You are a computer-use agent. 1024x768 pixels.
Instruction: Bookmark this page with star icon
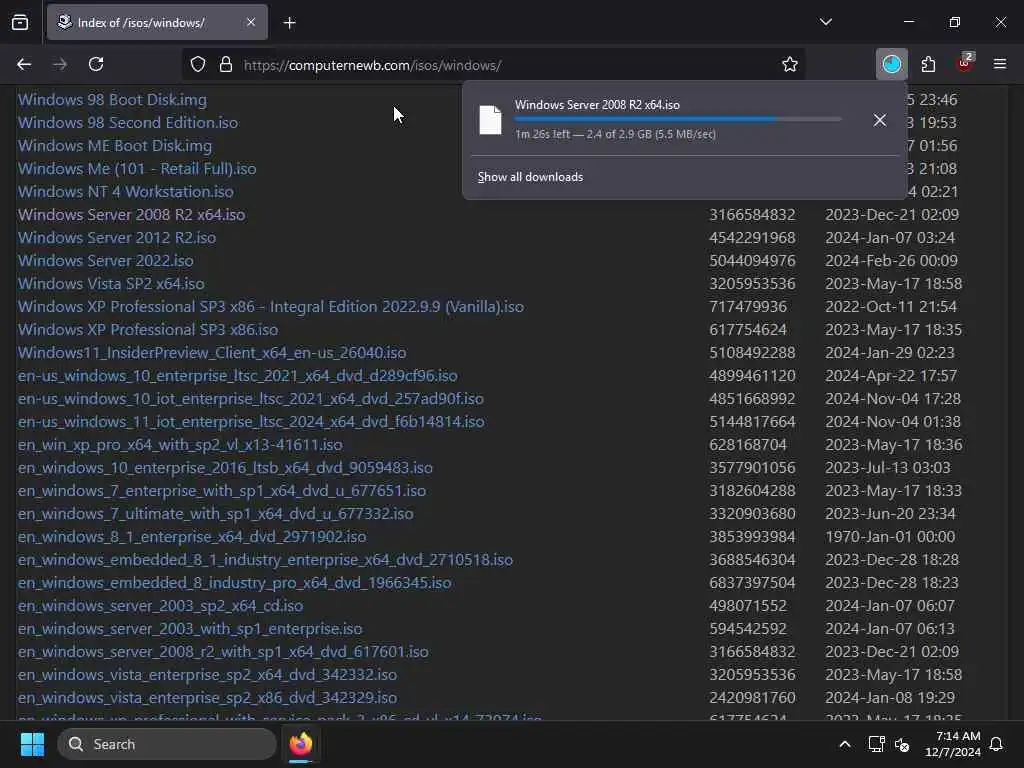[x=790, y=65]
